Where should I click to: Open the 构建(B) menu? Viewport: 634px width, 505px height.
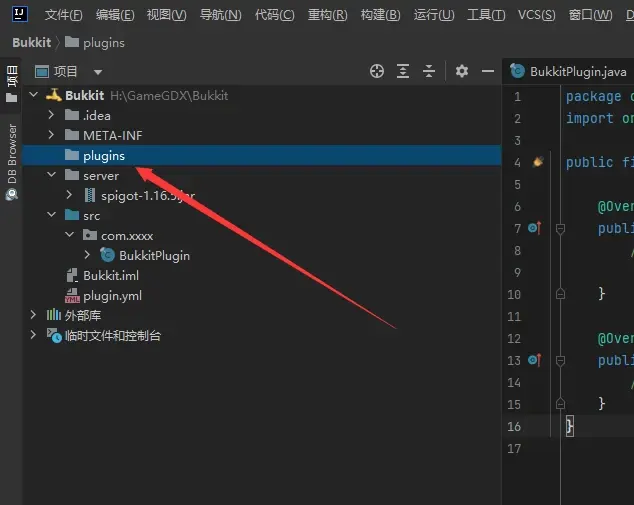[x=380, y=15]
